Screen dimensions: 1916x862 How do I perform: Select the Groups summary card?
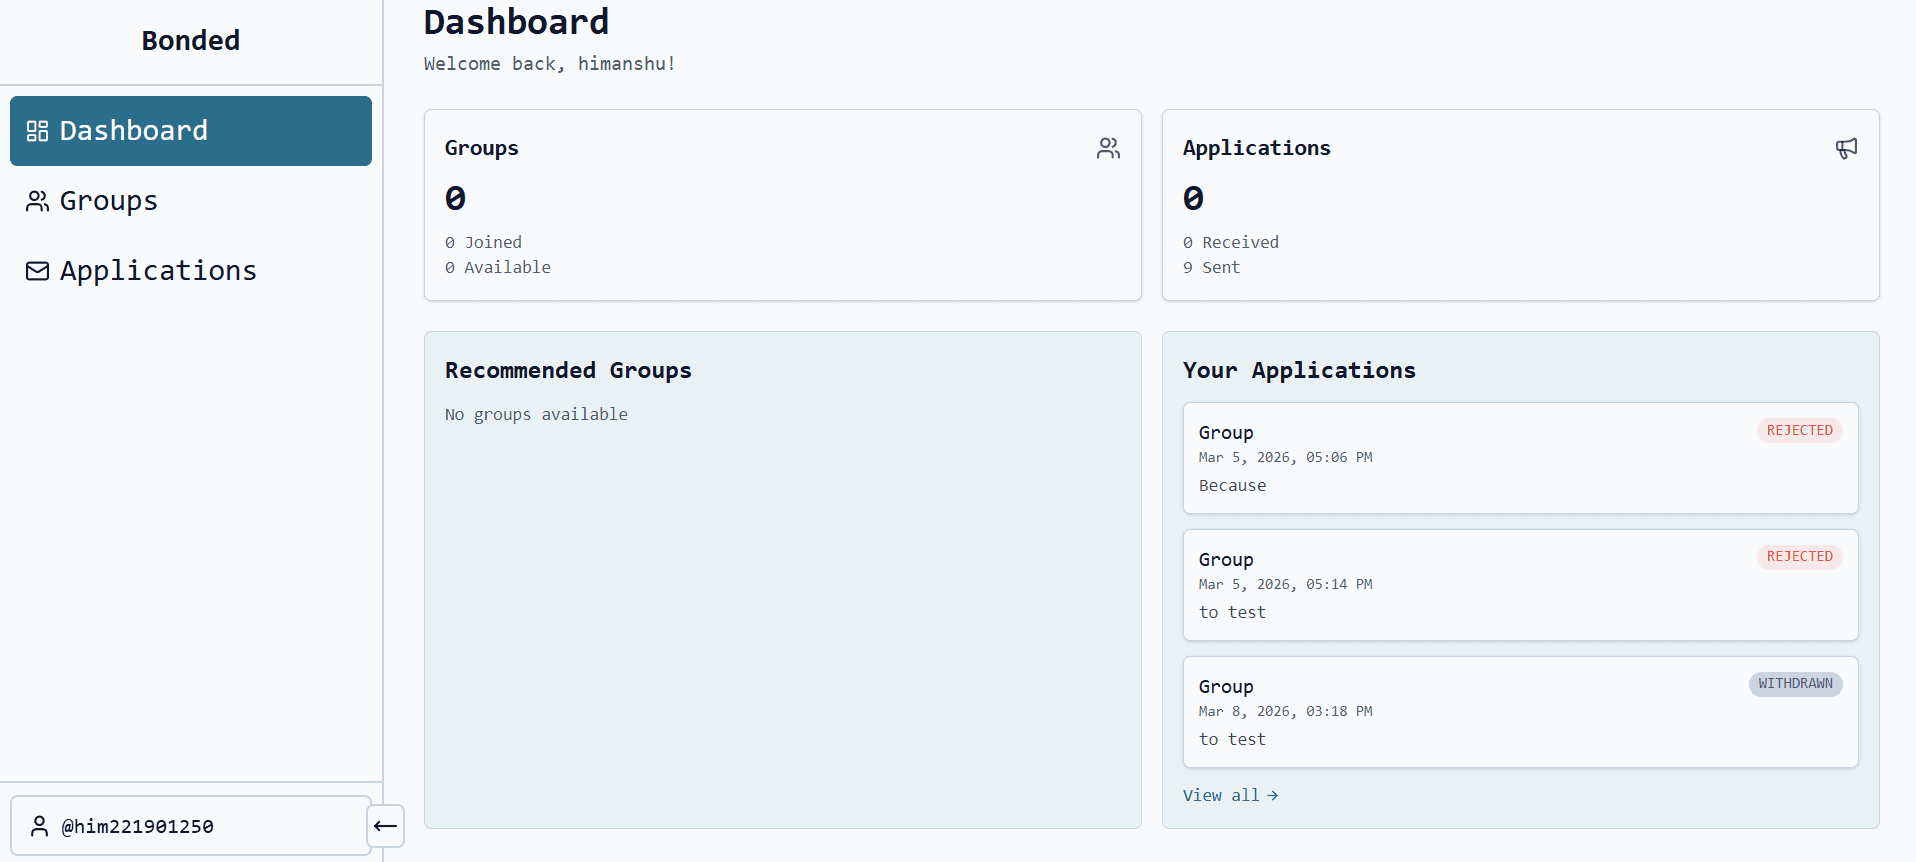(782, 205)
